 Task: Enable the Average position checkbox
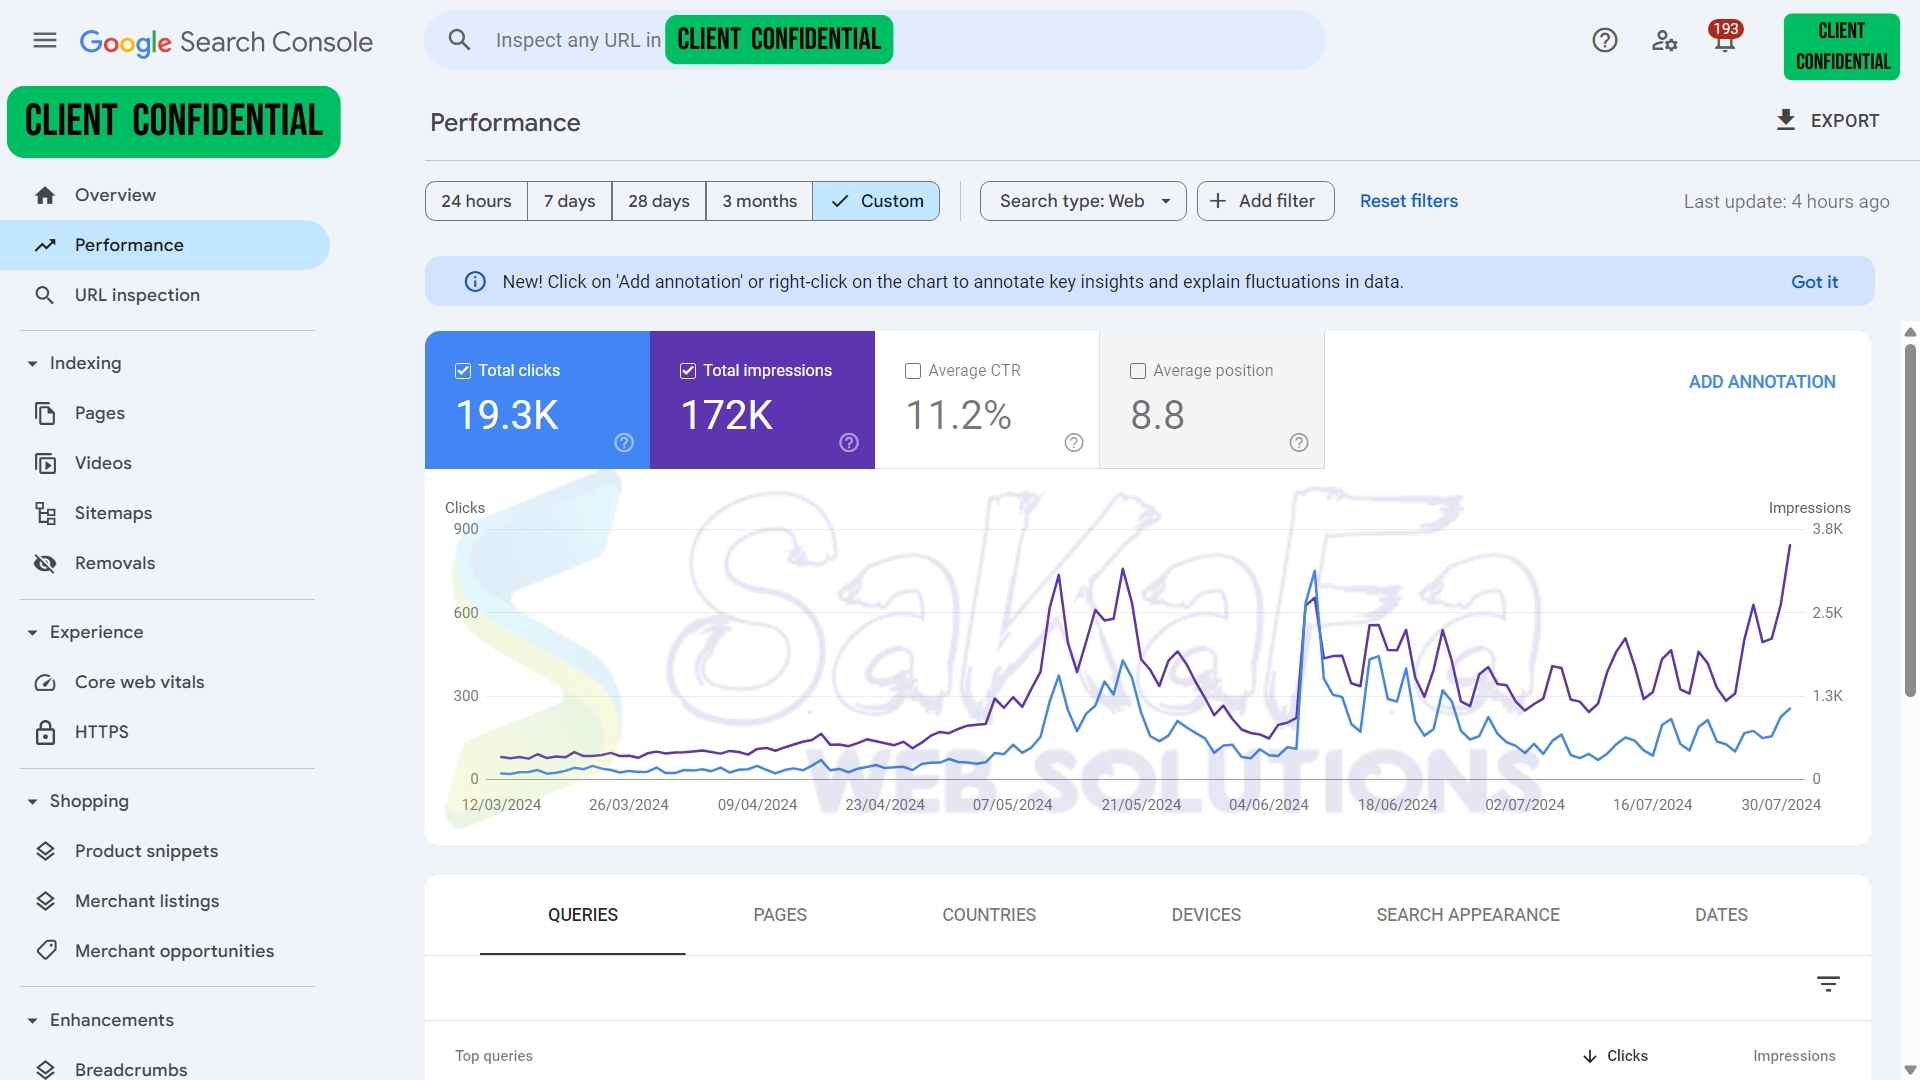1138,371
